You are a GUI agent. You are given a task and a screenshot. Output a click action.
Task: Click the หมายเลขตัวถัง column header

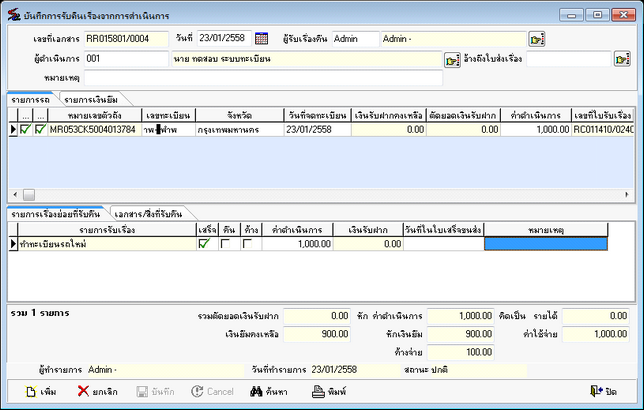pyautogui.click(x=94, y=115)
